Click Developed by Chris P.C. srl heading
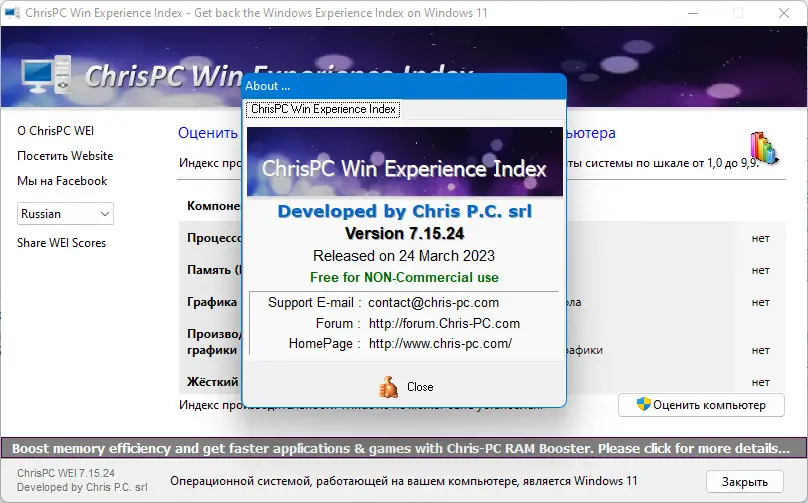Viewport: 808px width, 503px height. pos(405,211)
